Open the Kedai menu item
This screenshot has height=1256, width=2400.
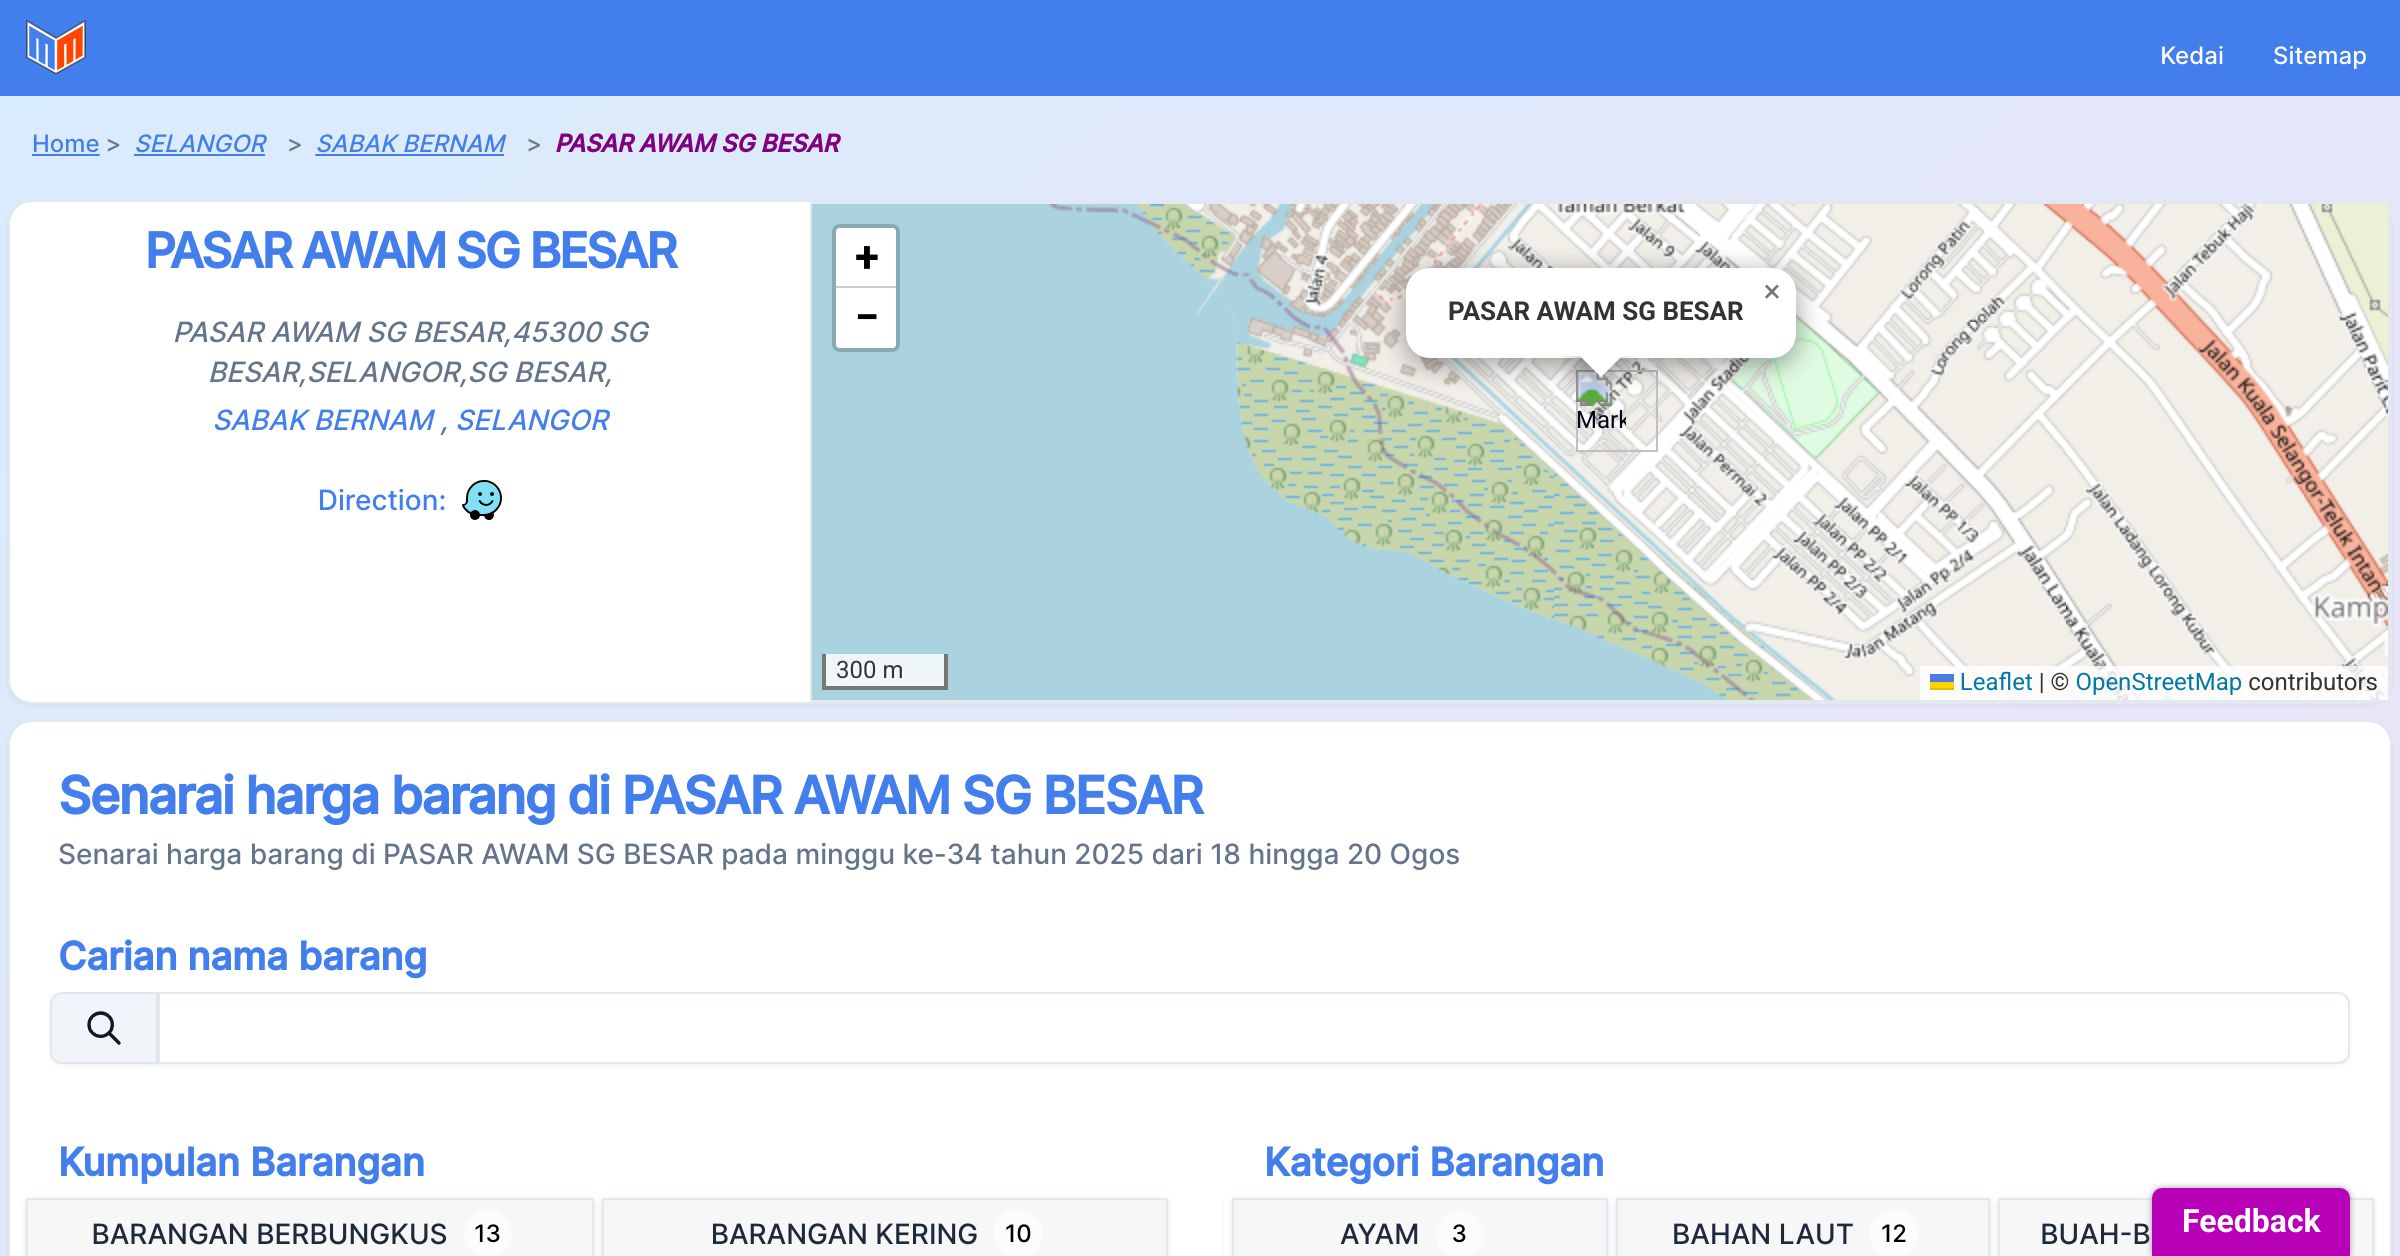tap(2191, 56)
